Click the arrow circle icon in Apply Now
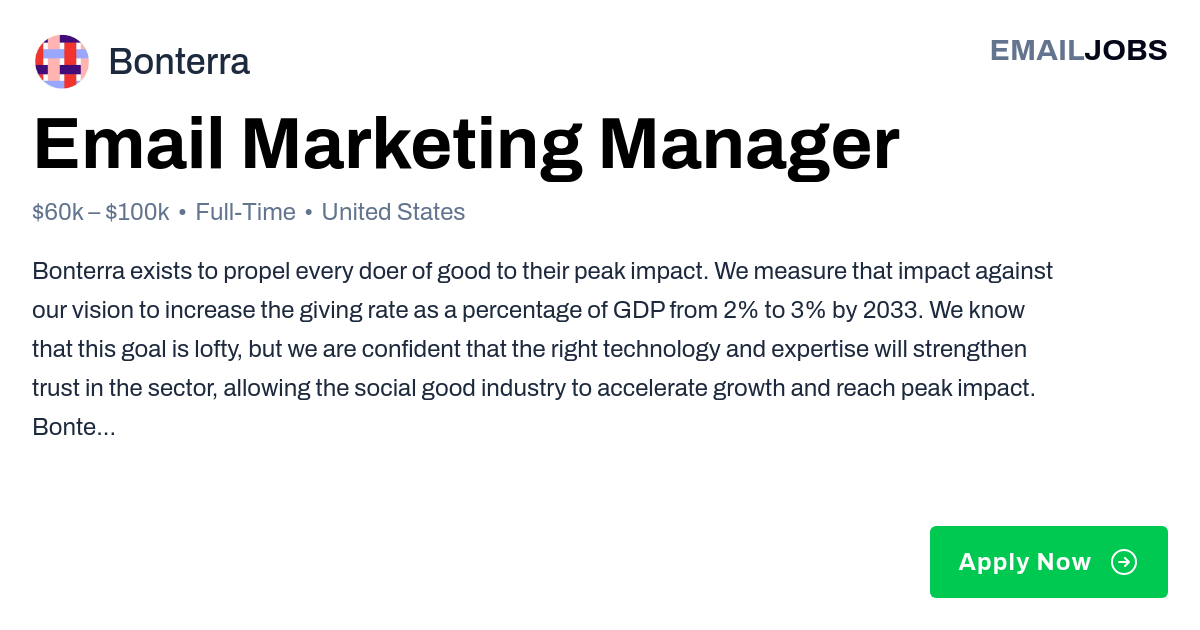The image size is (1200, 630). point(1124,562)
